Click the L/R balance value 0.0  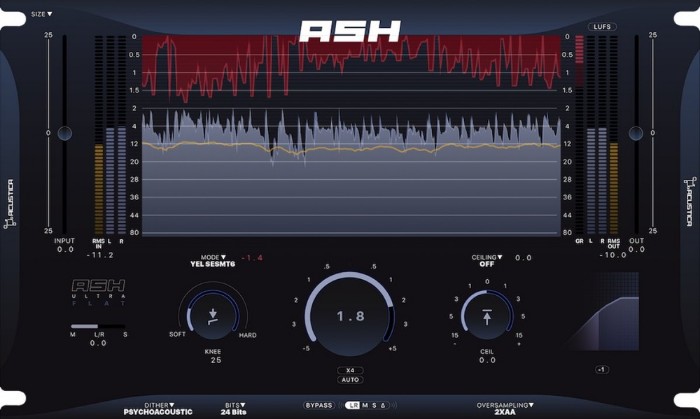point(98,343)
